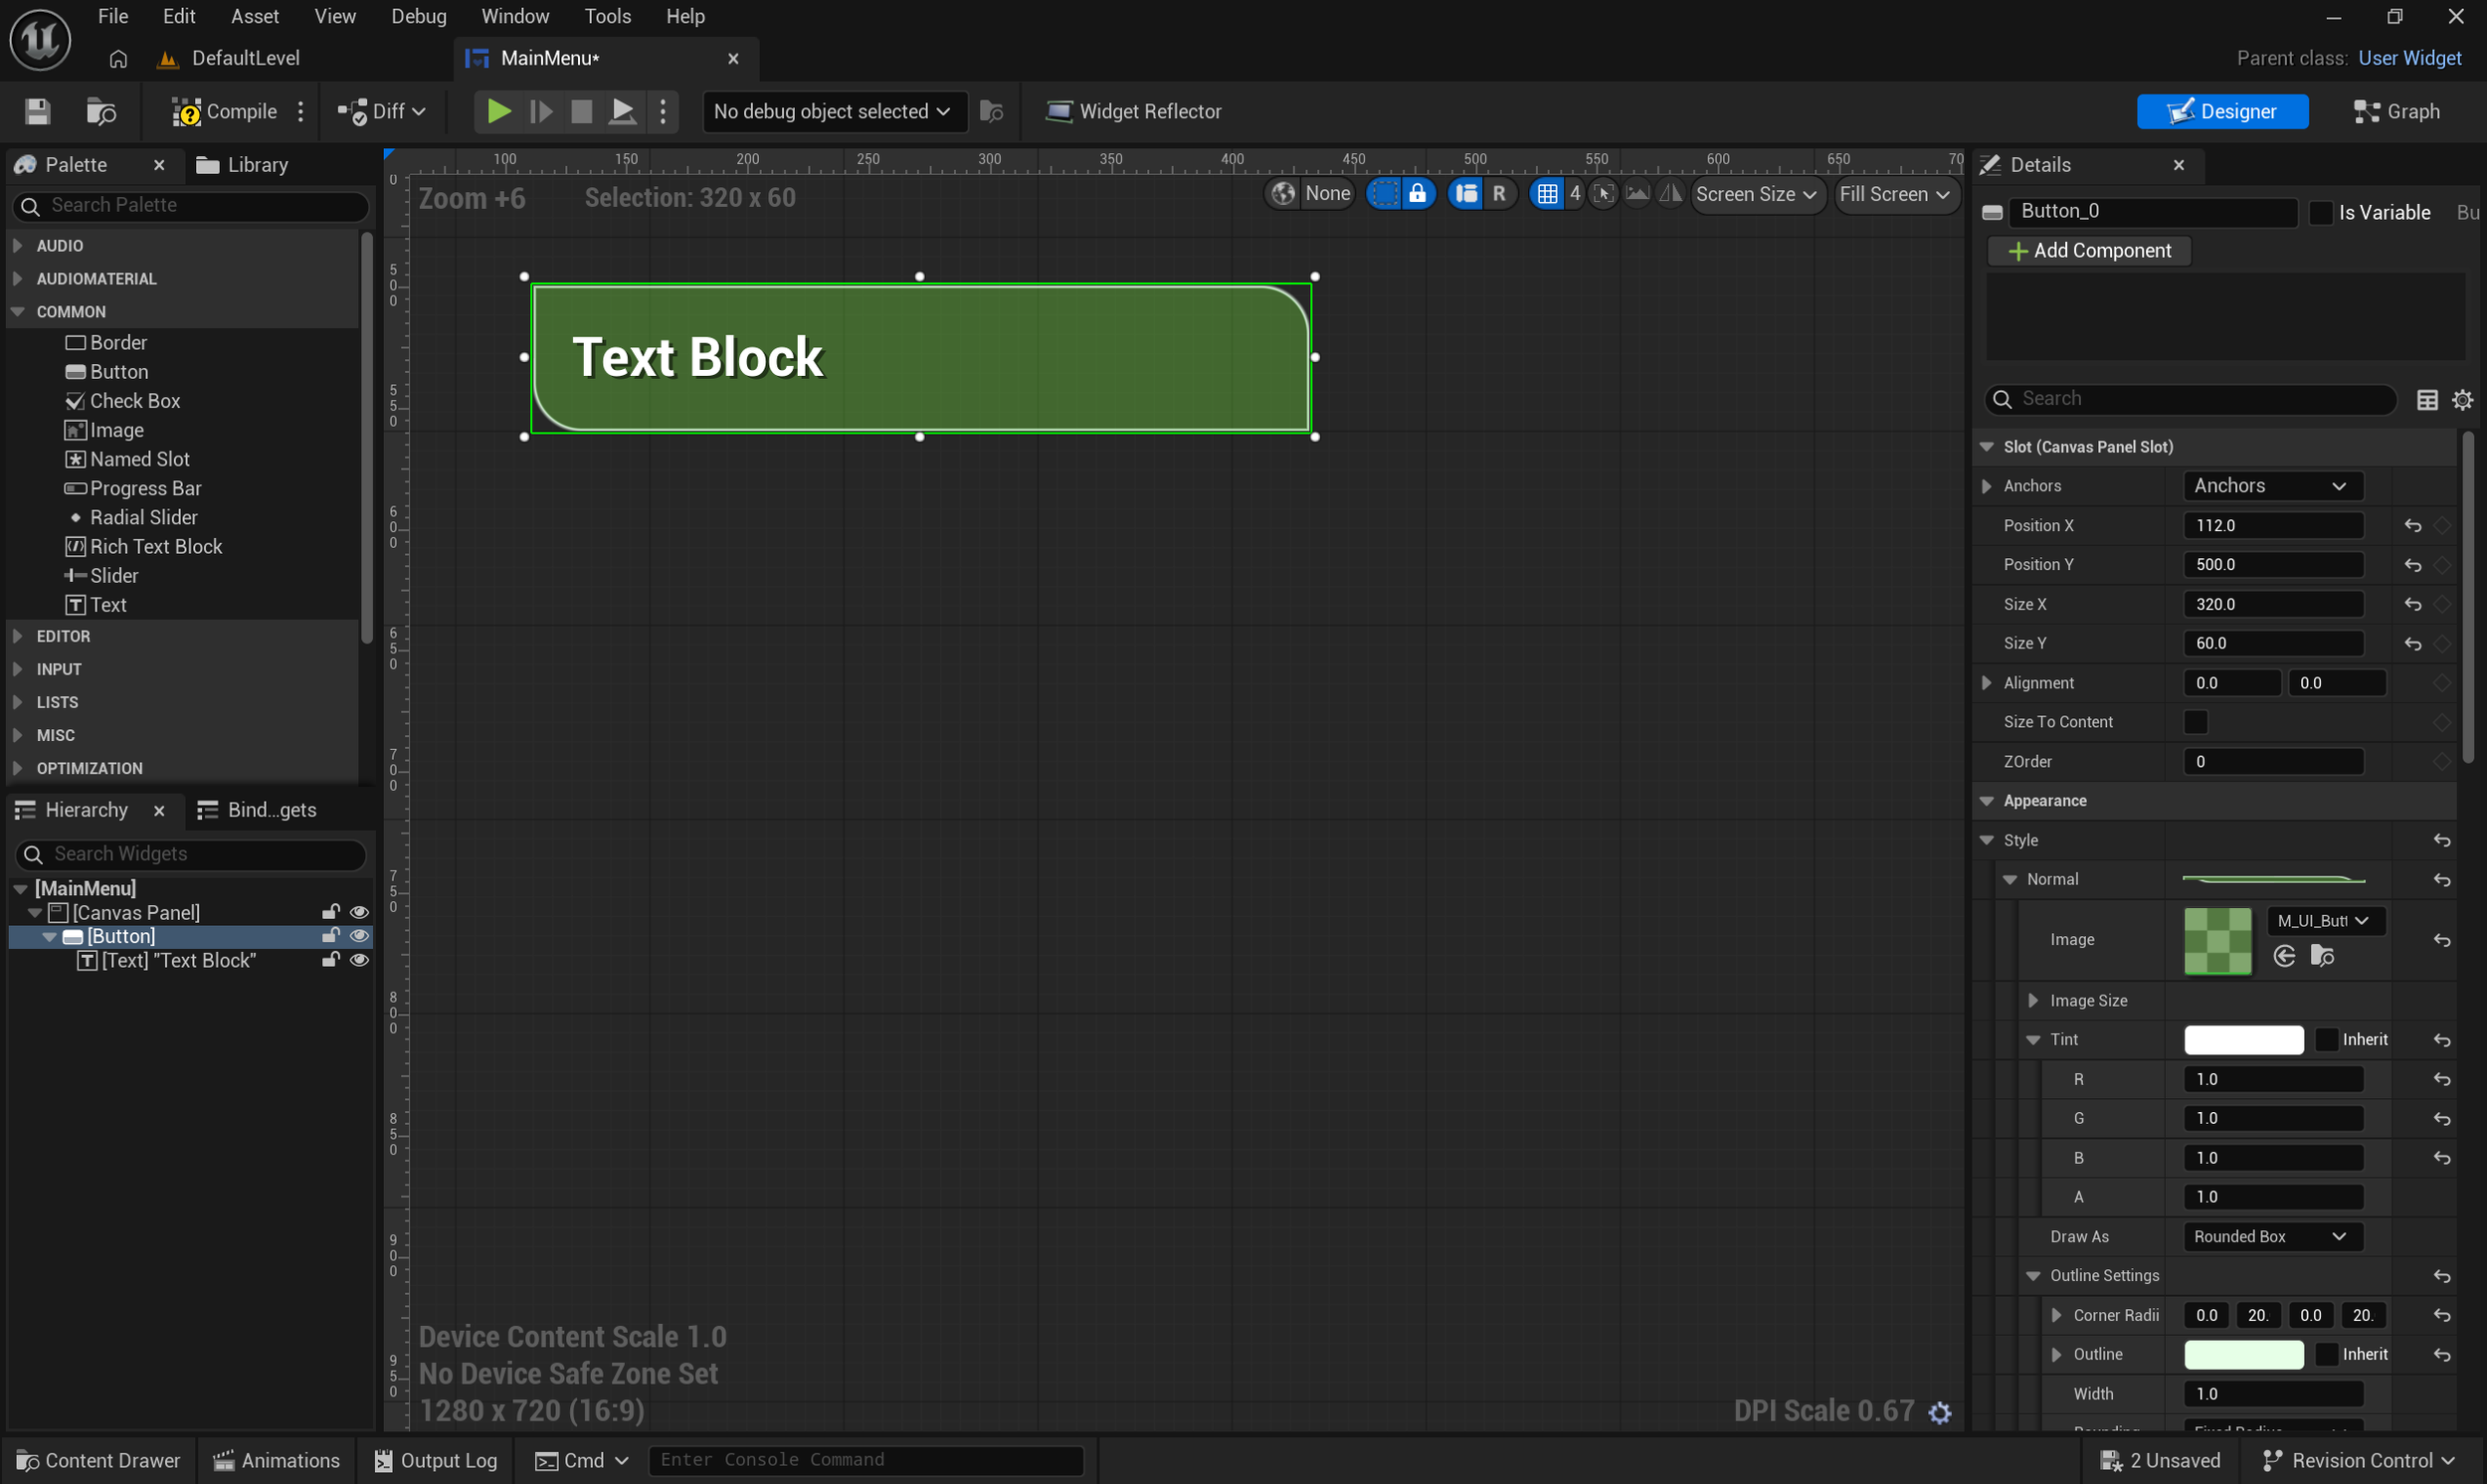Screen dimensions: 2487x1484
Task: Click the Advance single frame icon
Action: pyautogui.click(x=540, y=111)
